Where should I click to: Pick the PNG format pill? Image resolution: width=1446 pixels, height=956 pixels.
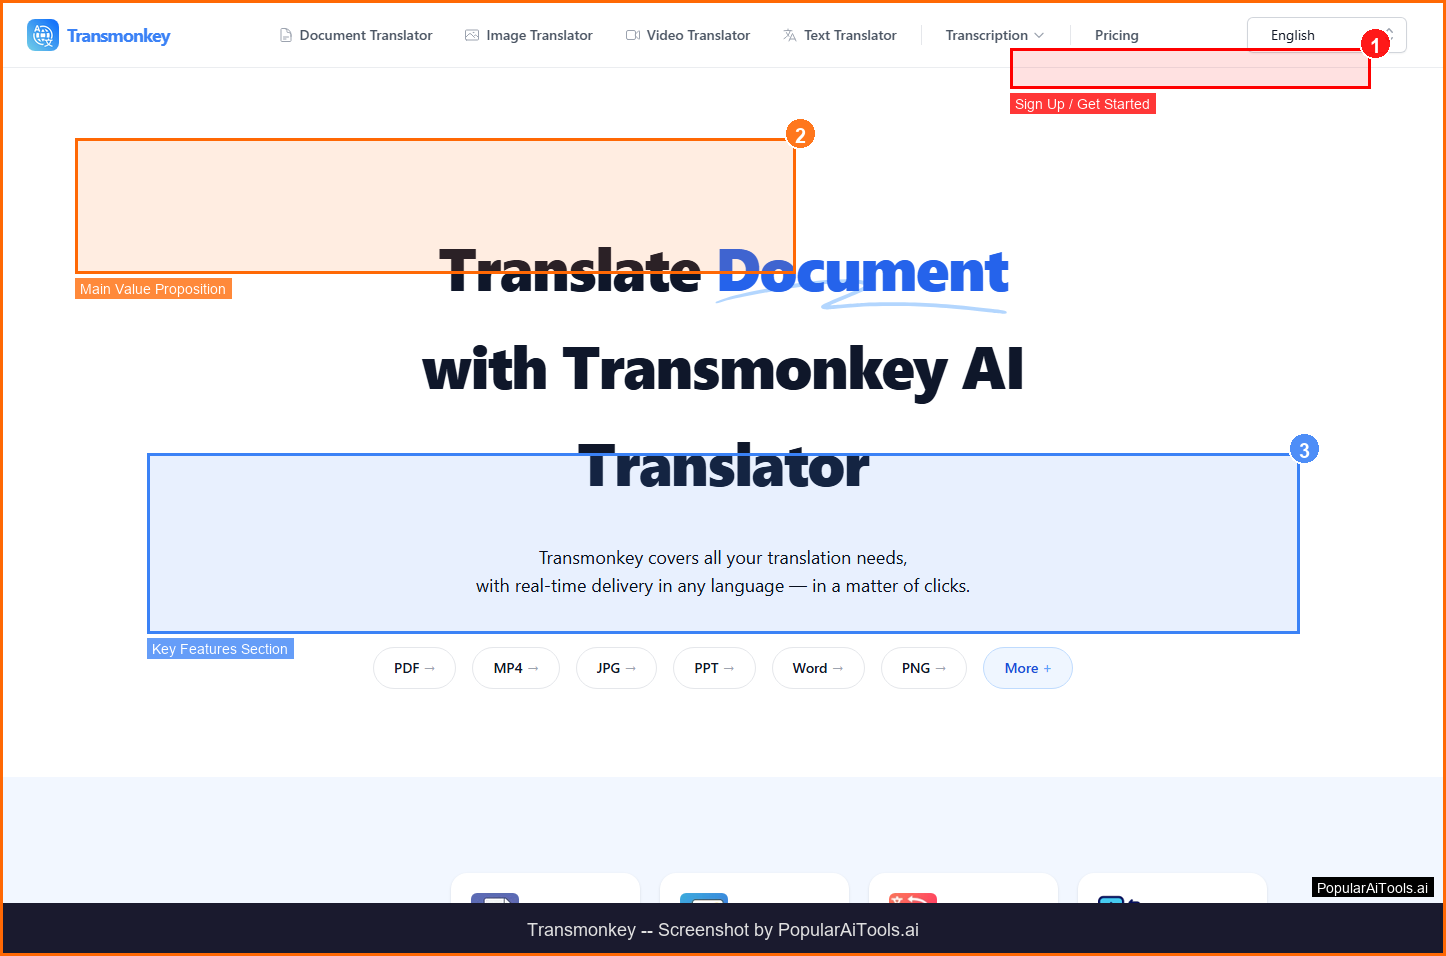923,668
